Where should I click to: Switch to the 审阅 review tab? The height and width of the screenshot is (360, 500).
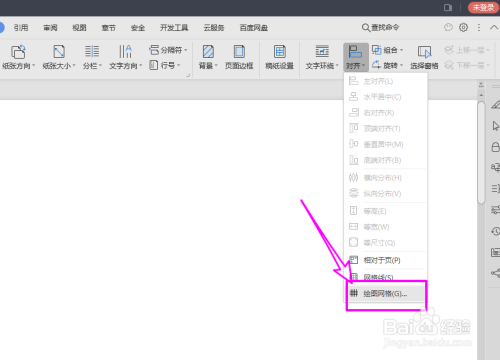coord(50,28)
